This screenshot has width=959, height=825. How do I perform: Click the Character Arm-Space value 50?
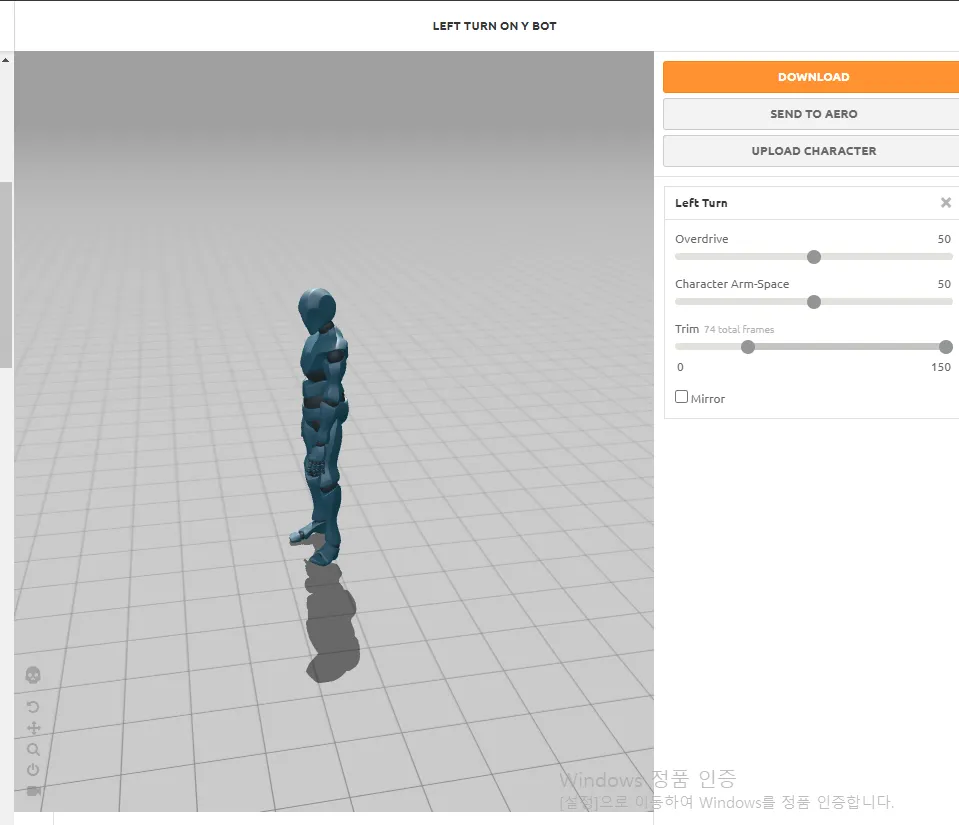click(944, 284)
